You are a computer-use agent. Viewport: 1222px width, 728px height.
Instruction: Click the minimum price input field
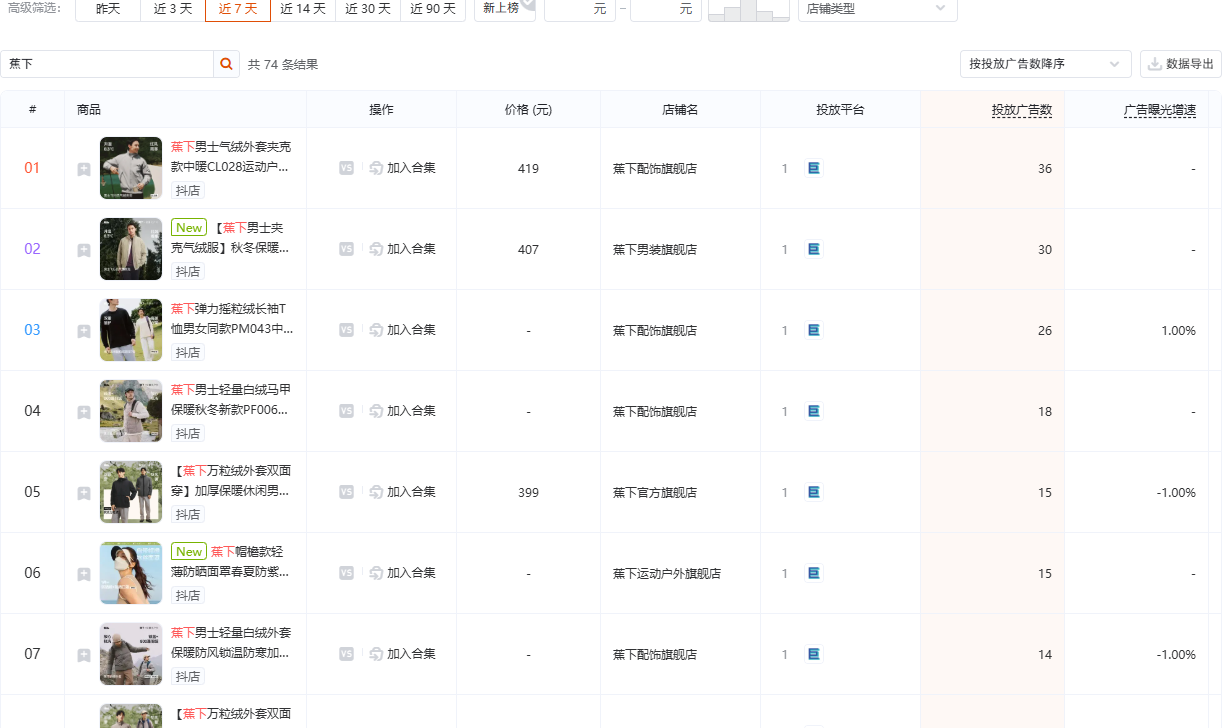[x=580, y=8]
